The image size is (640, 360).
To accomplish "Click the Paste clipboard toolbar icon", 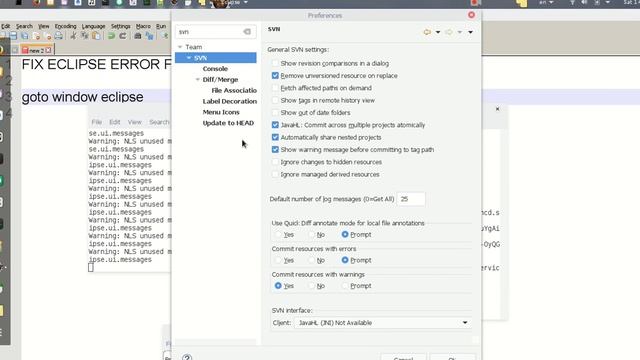I will tap(96, 36).
